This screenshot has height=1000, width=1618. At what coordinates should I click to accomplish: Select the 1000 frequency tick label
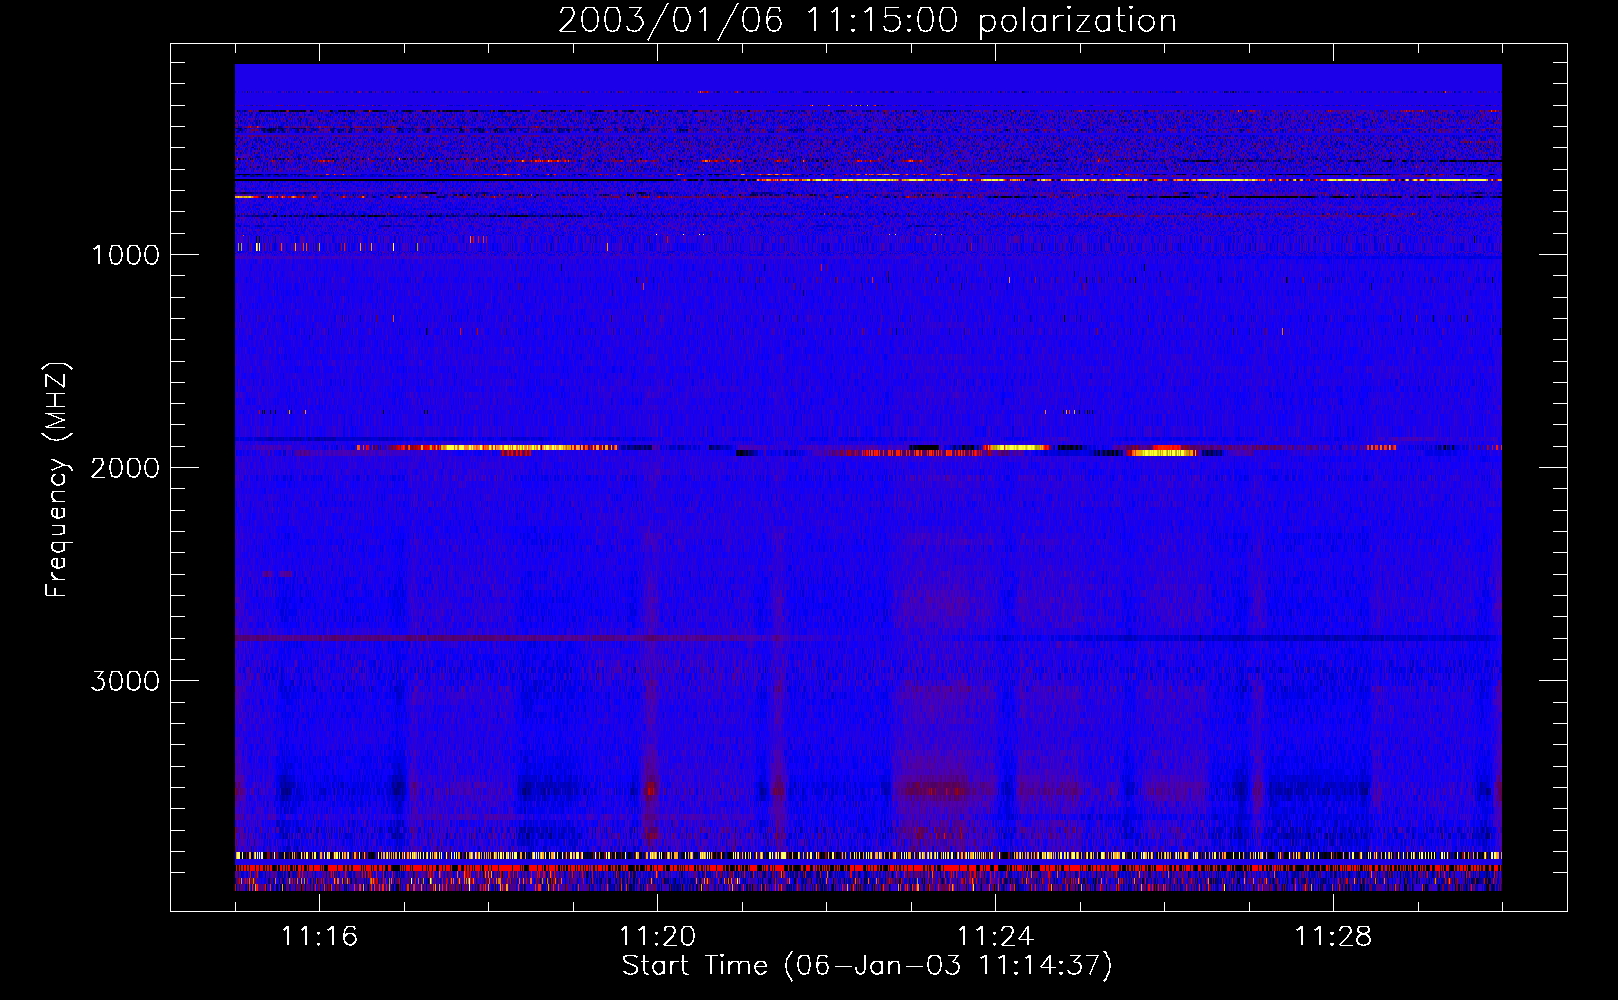(125, 255)
